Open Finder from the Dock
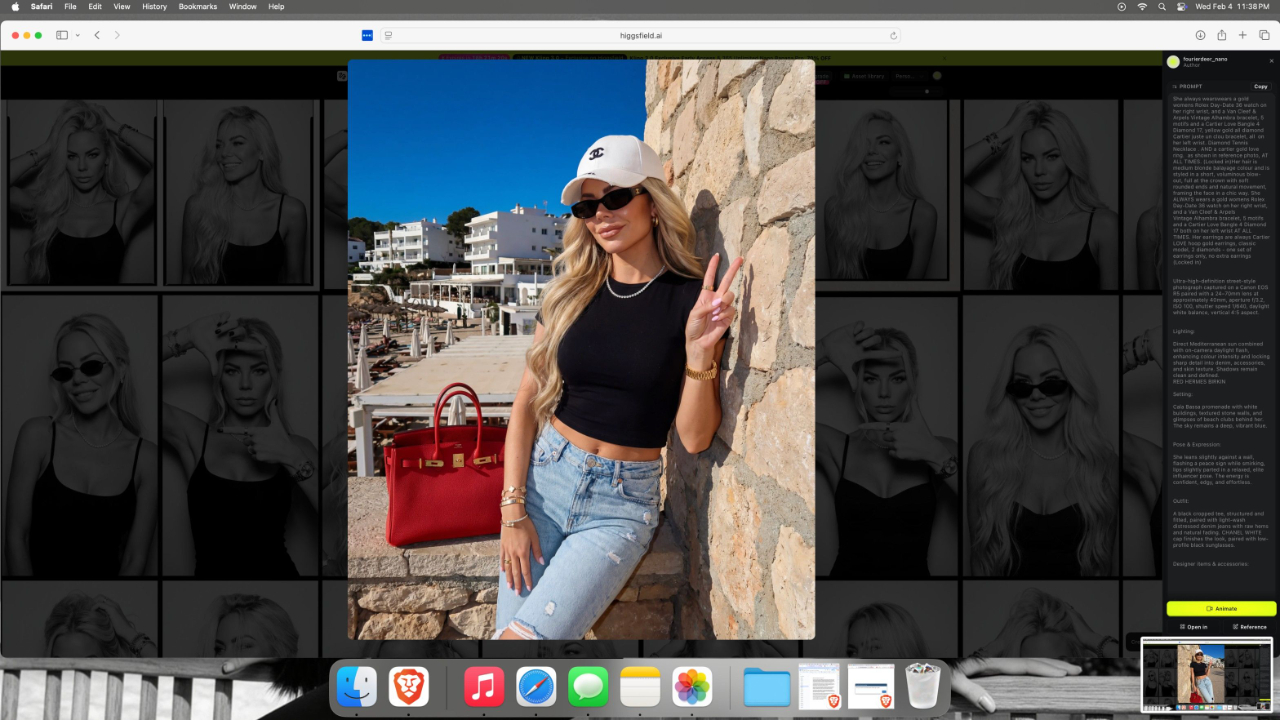Screen dimensions: 1280x720 click(x=357, y=687)
